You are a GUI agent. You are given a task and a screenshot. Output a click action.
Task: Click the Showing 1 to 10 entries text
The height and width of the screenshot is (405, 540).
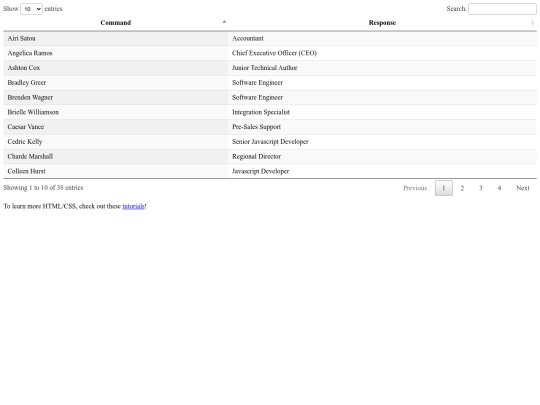click(43, 188)
